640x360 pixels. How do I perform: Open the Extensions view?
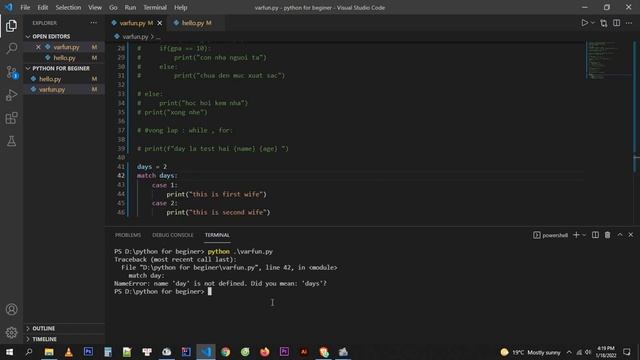pos(11,118)
